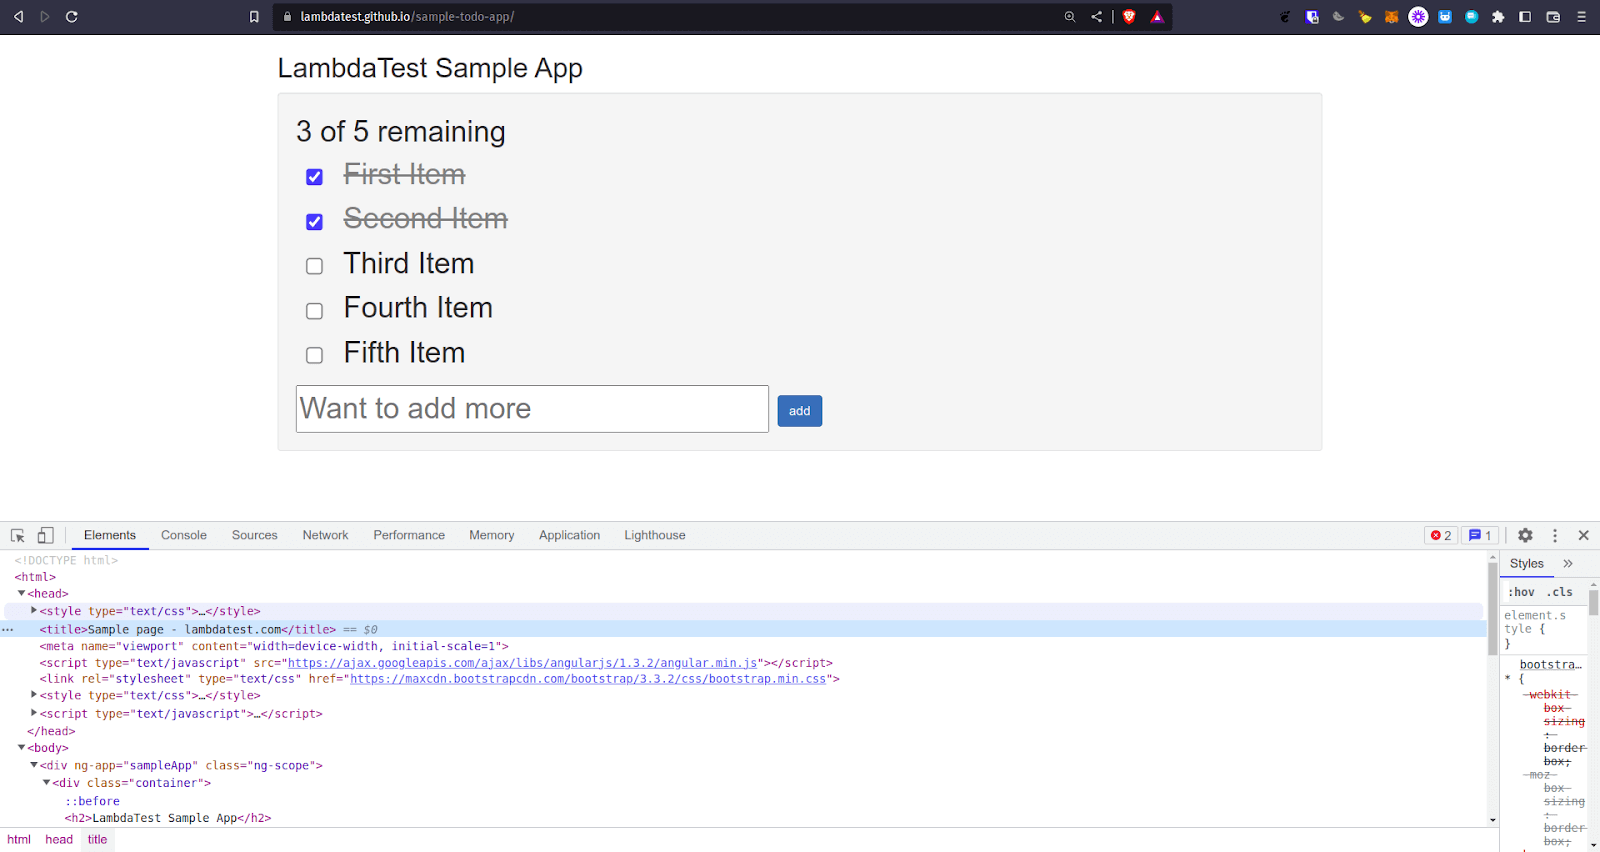Tick the Fifth Item checkbox
This screenshot has width=1600, height=852.
(x=314, y=355)
